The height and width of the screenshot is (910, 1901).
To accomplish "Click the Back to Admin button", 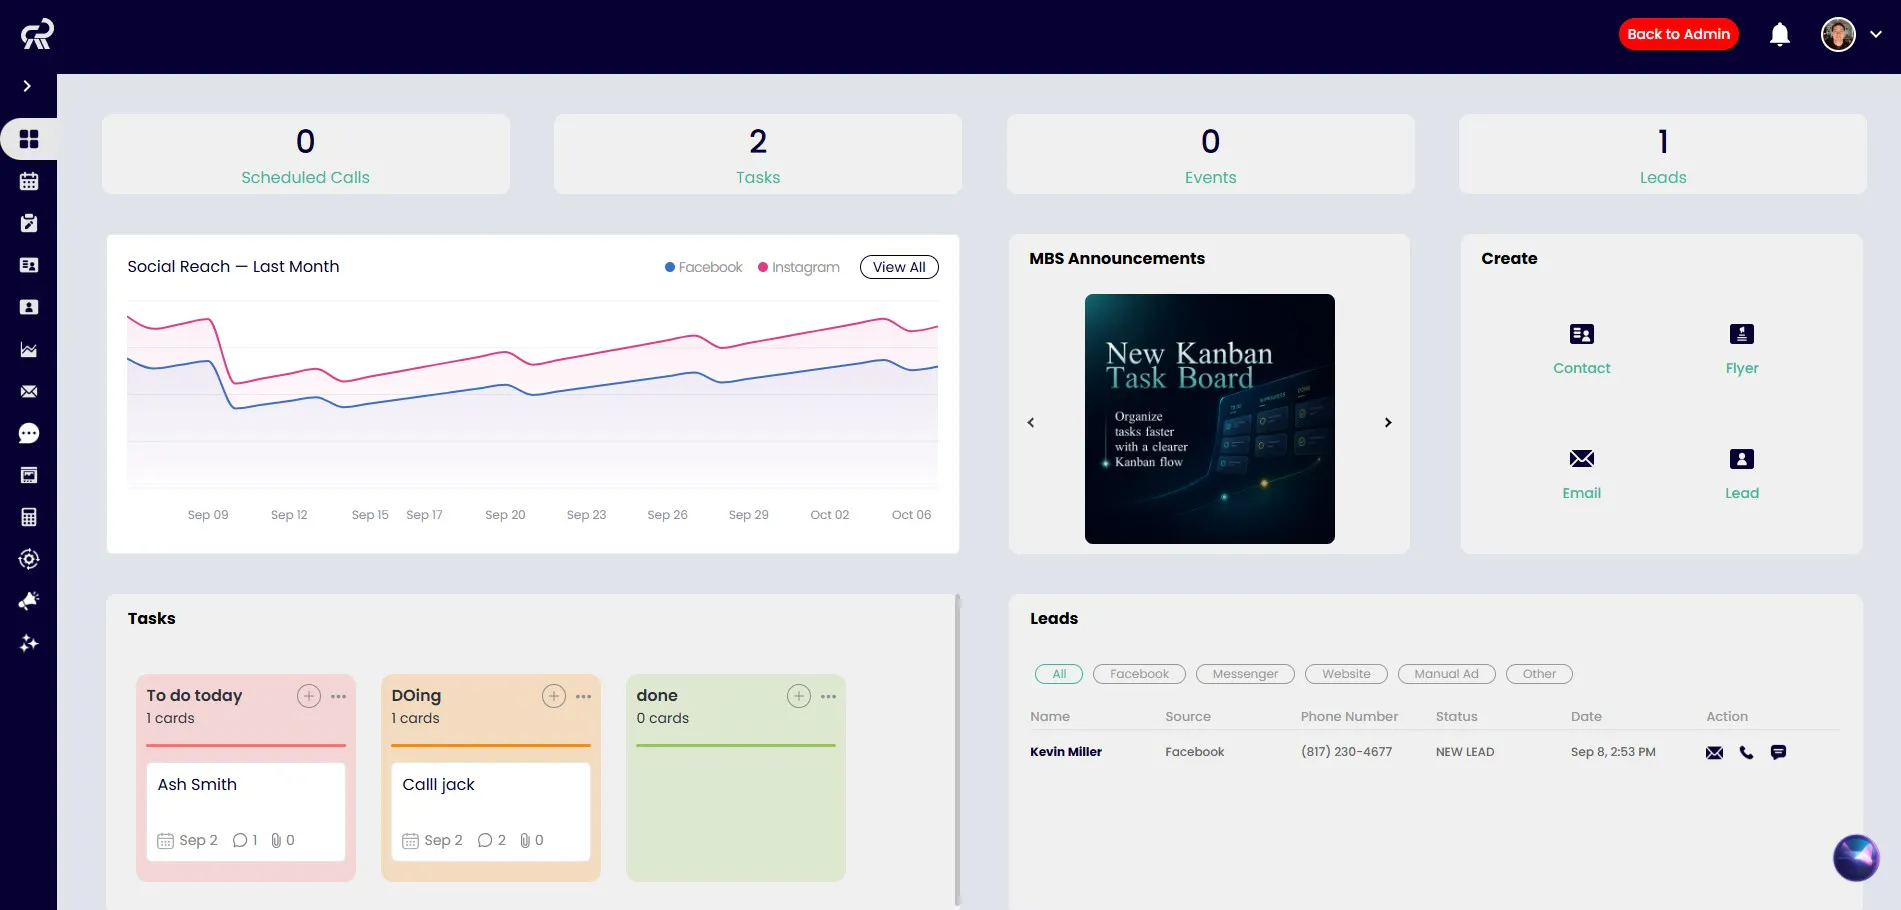I will (x=1679, y=34).
